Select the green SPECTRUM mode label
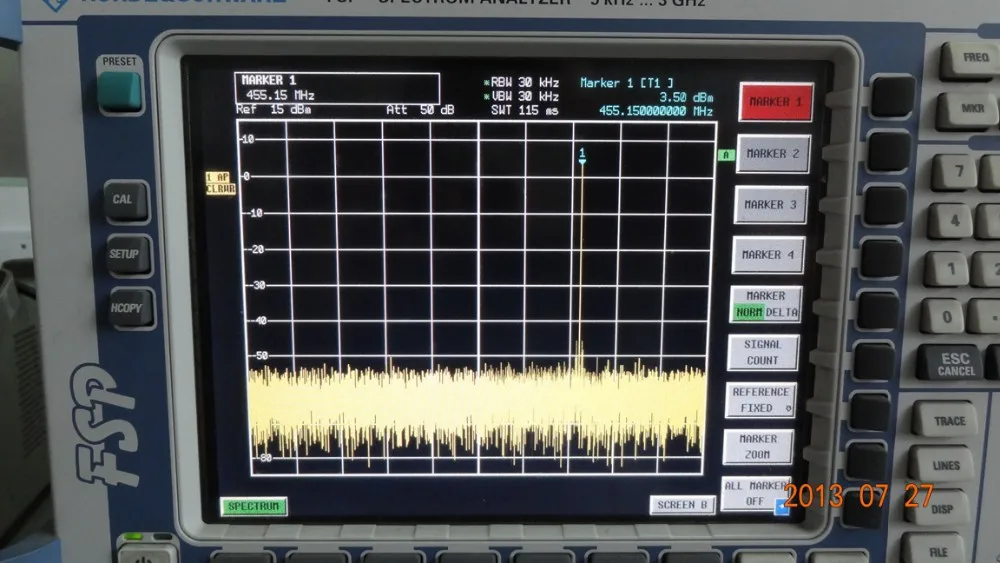The width and height of the screenshot is (1000, 563). click(x=254, y=506)
